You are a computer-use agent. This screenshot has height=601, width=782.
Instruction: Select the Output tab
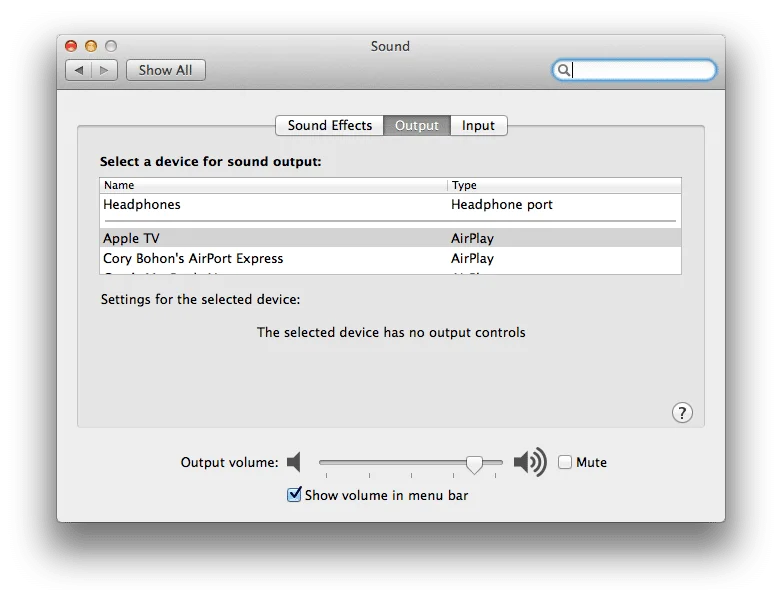416,125
